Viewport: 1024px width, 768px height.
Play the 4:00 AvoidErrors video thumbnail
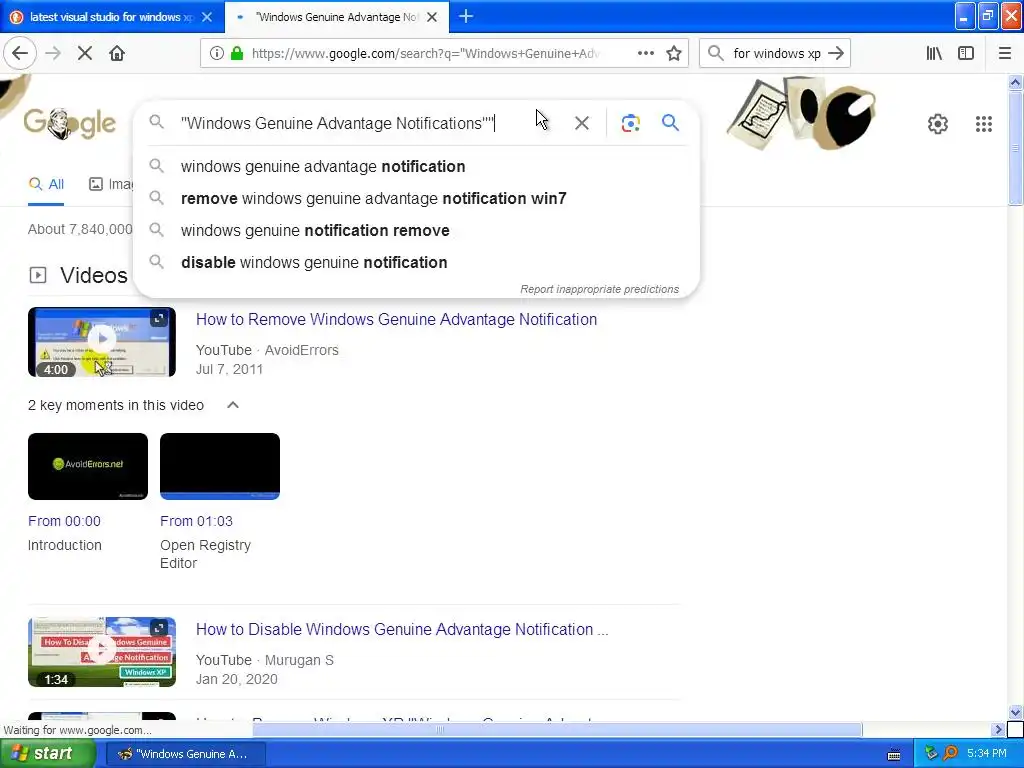coord(102,342)
